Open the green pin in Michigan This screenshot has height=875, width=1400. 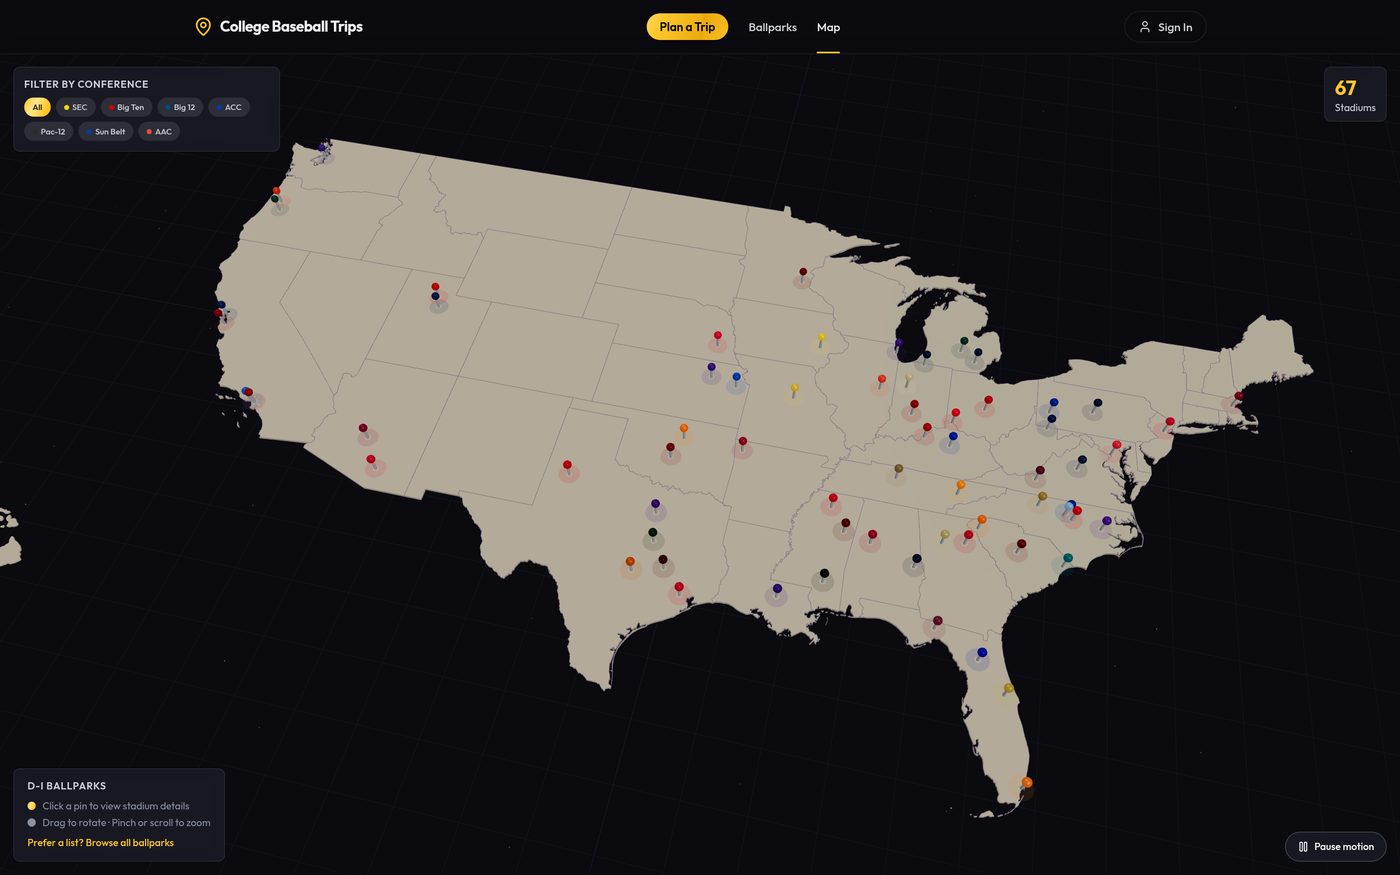[965, 341]
